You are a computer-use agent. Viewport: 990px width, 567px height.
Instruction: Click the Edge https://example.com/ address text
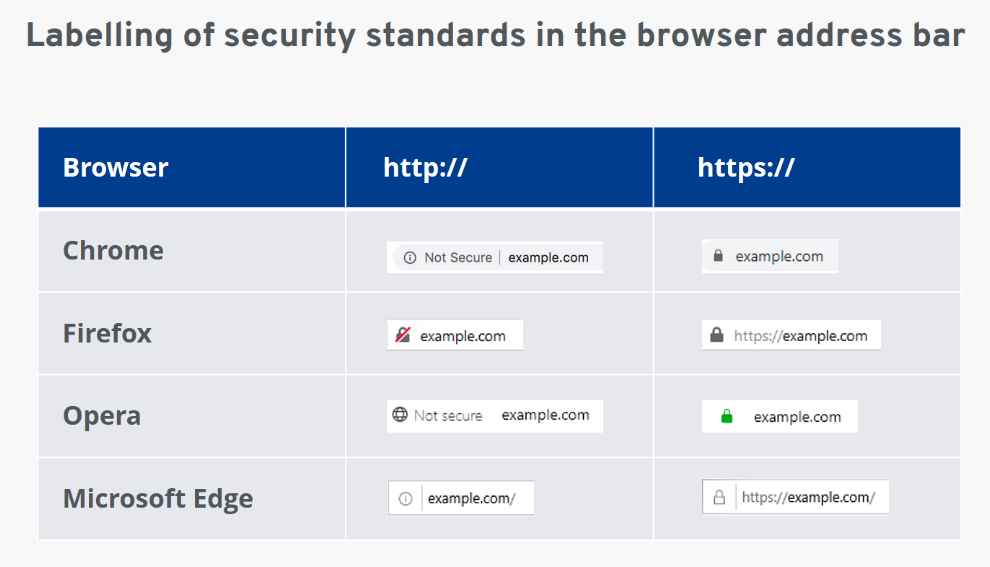click(x=808, y=497)
